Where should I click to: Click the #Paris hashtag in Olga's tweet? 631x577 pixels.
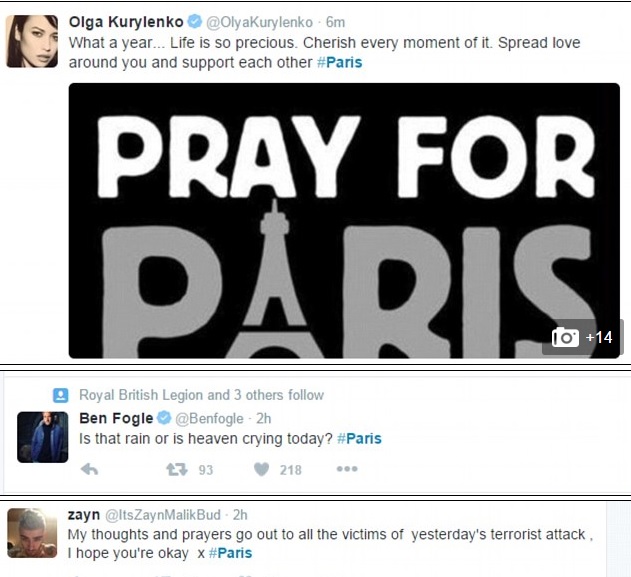(340, 62)
